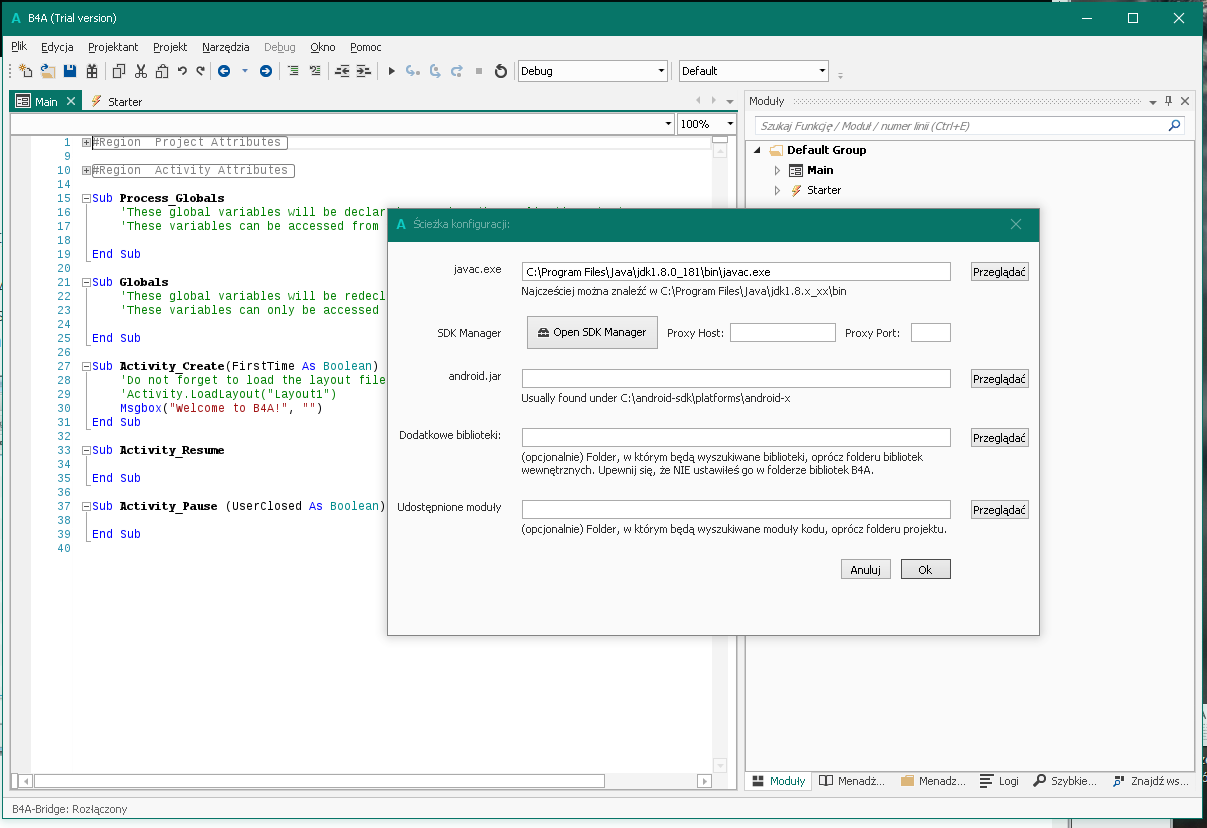Viewport: 1207px width, 828px height.
Task: Expand the Project Attributes region
Action: [87, 142]
